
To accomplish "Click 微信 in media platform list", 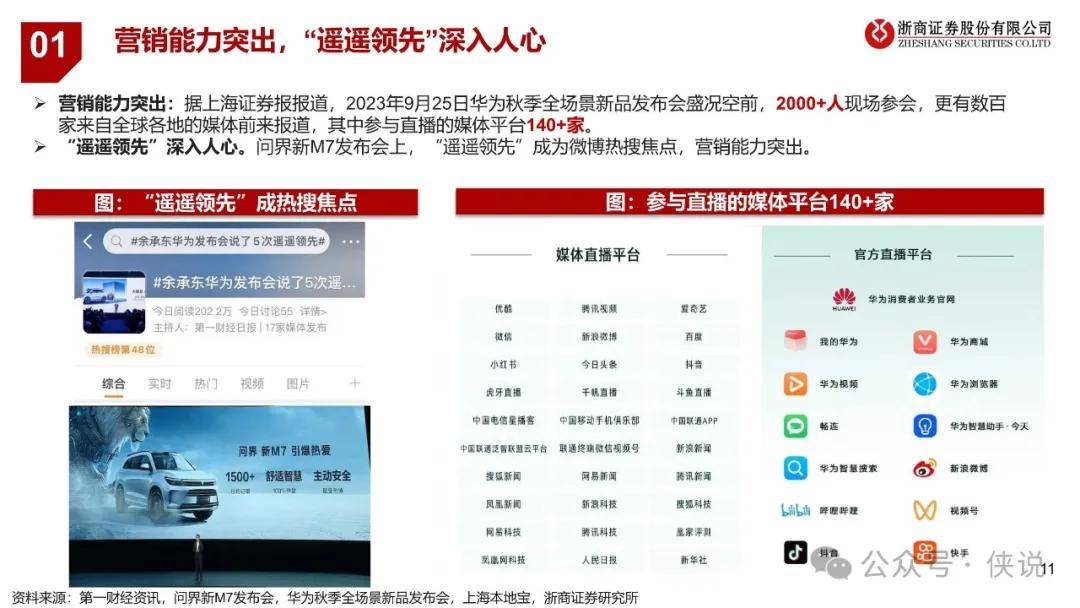I will [x=503, y=337].
